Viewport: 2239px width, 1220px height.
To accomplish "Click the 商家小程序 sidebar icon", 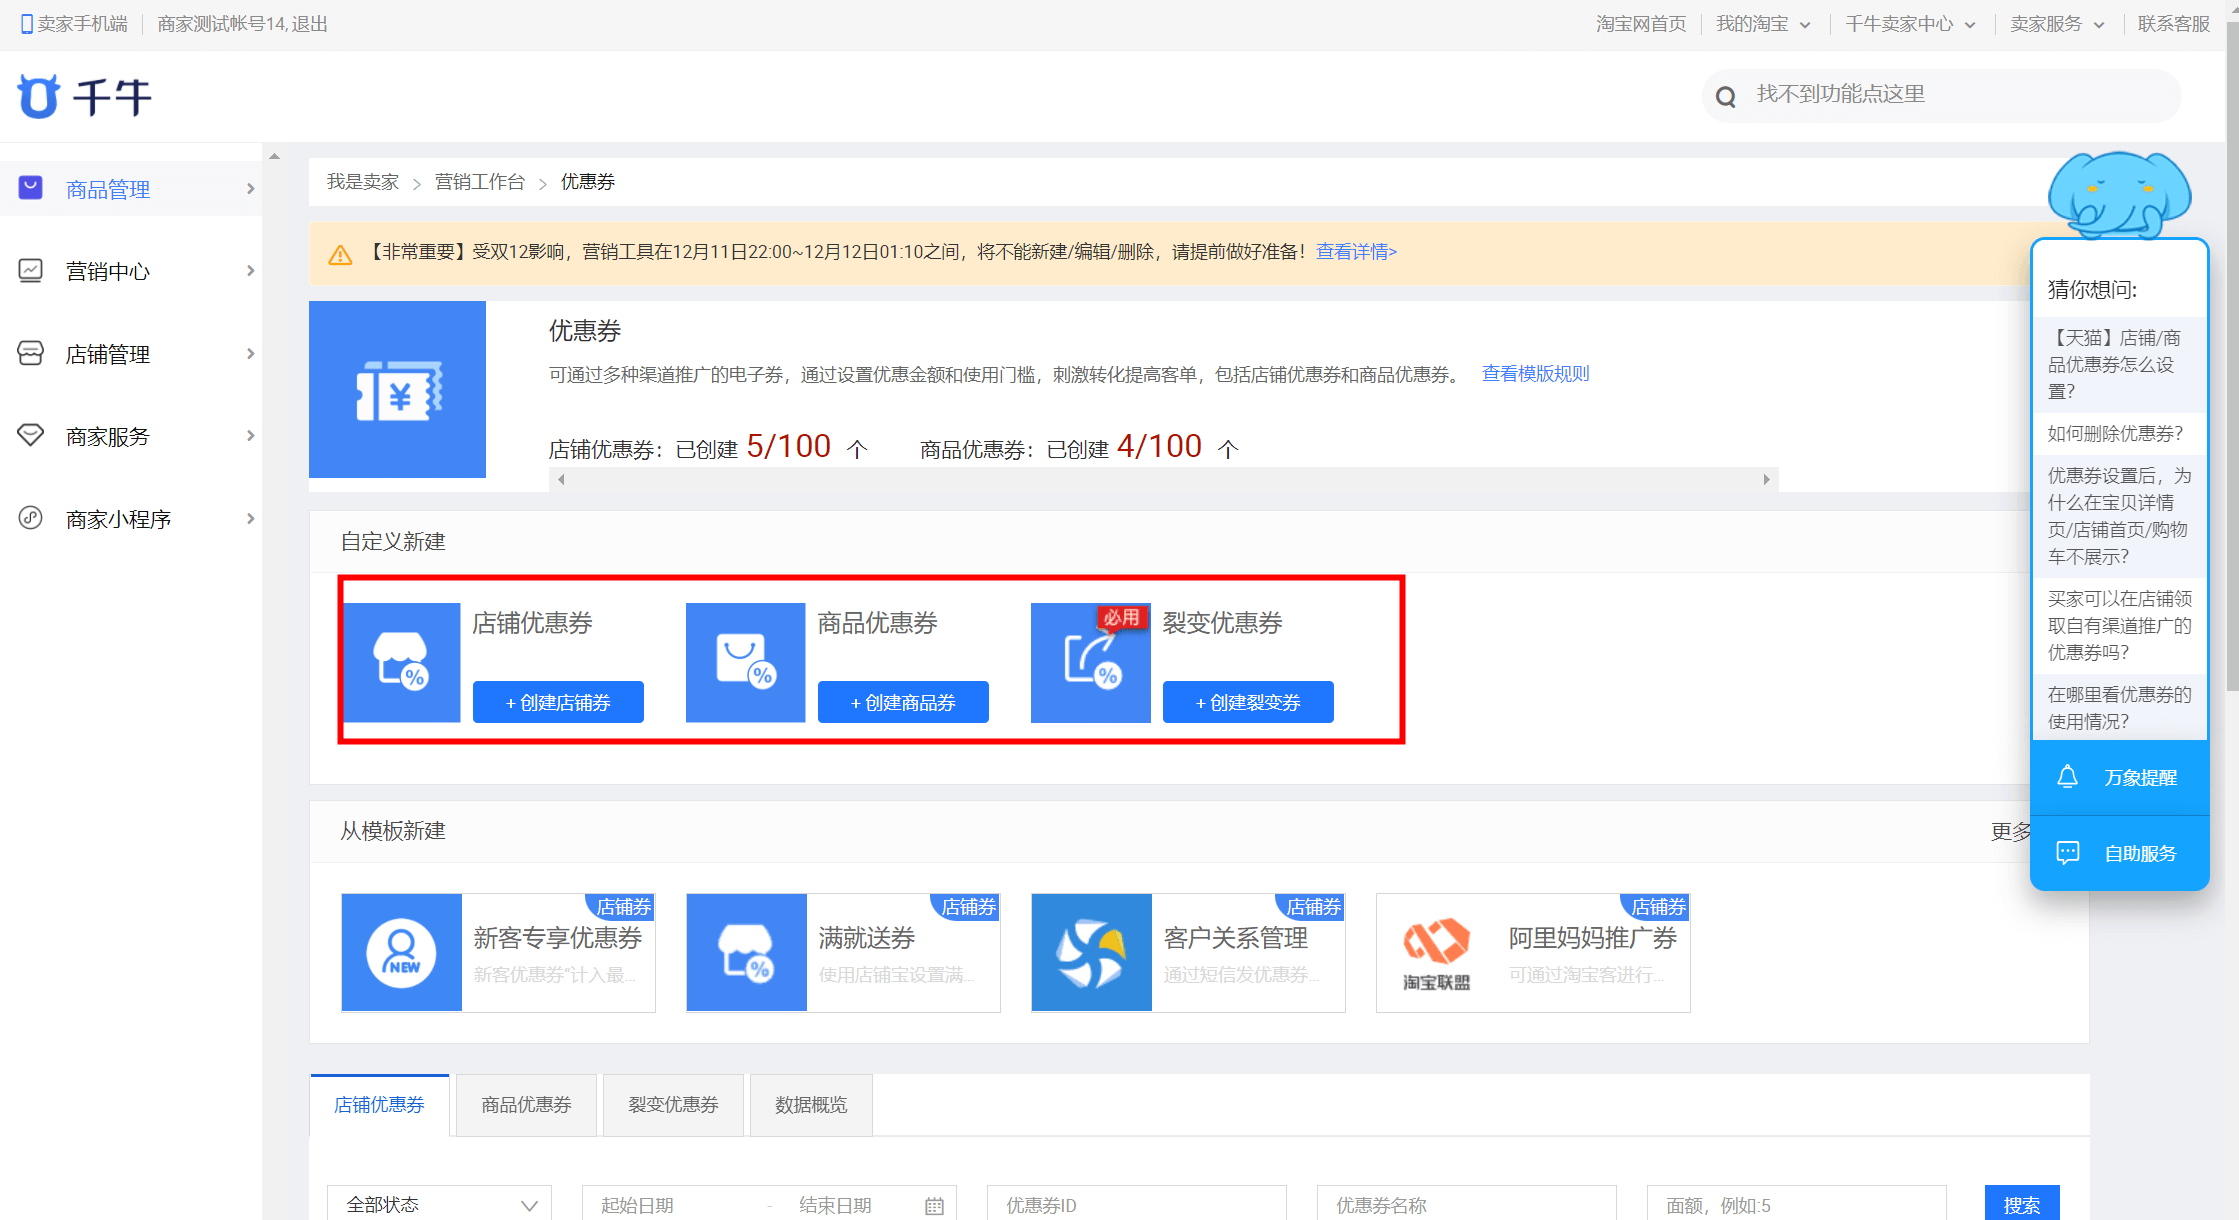I will click(x=31, y=518).
